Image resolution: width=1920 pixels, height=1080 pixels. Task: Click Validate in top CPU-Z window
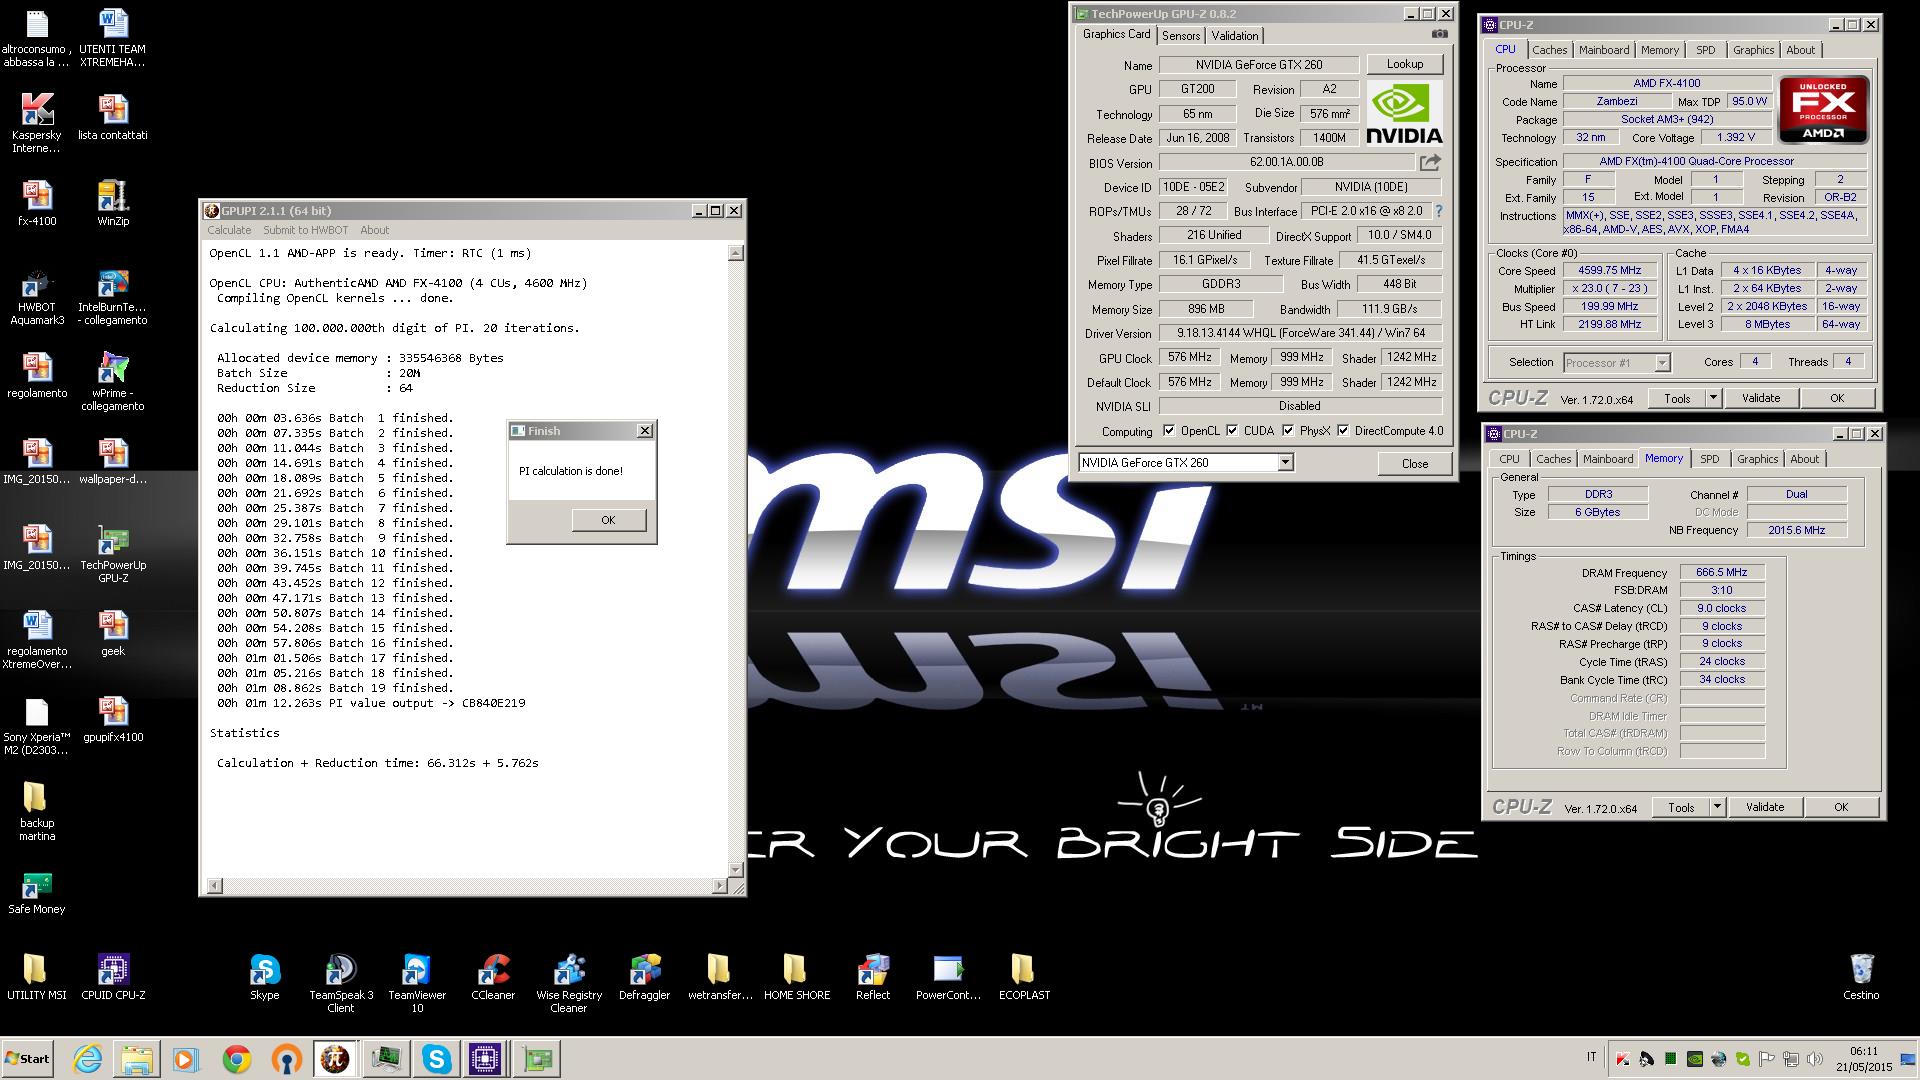[1760, 398]
